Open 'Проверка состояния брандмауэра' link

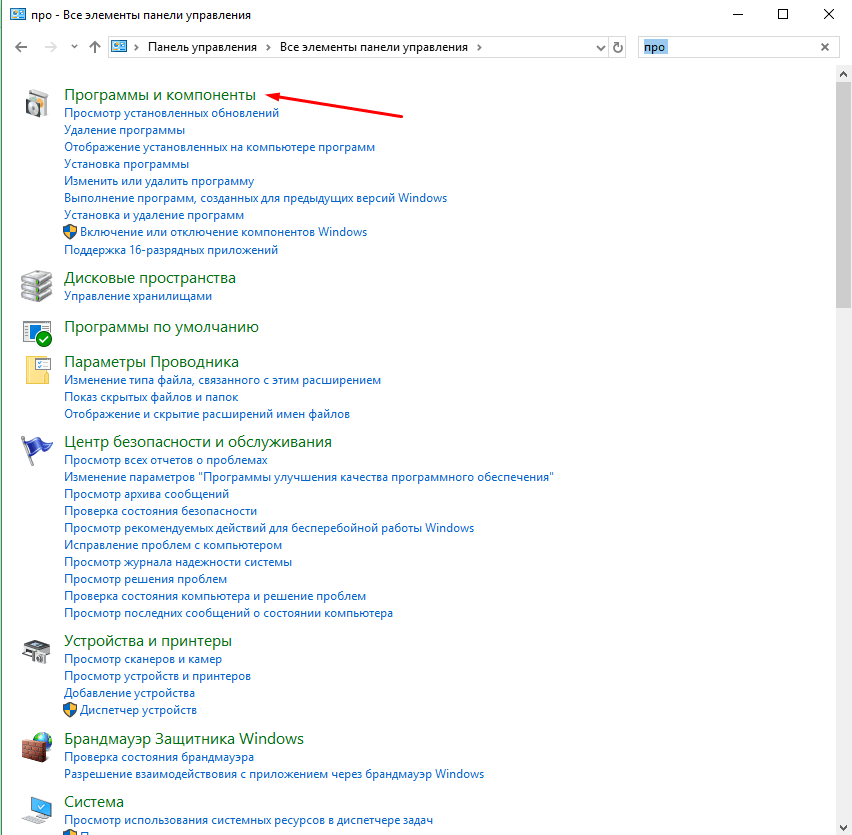[159, 757]
